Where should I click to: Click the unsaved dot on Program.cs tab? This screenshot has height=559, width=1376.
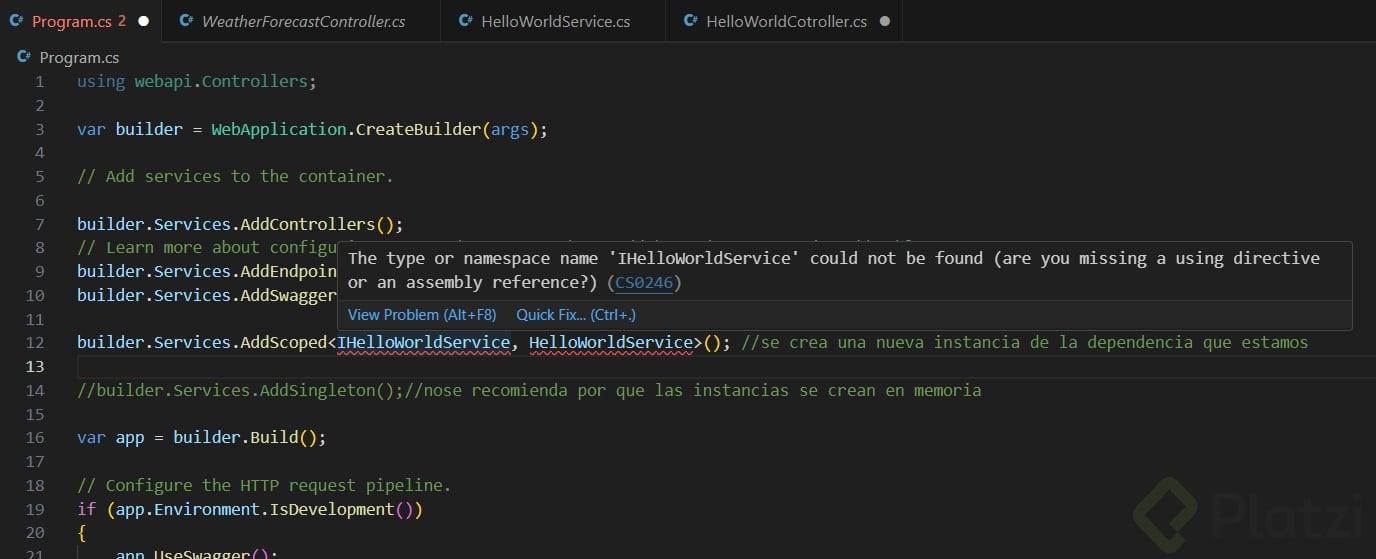144,21
